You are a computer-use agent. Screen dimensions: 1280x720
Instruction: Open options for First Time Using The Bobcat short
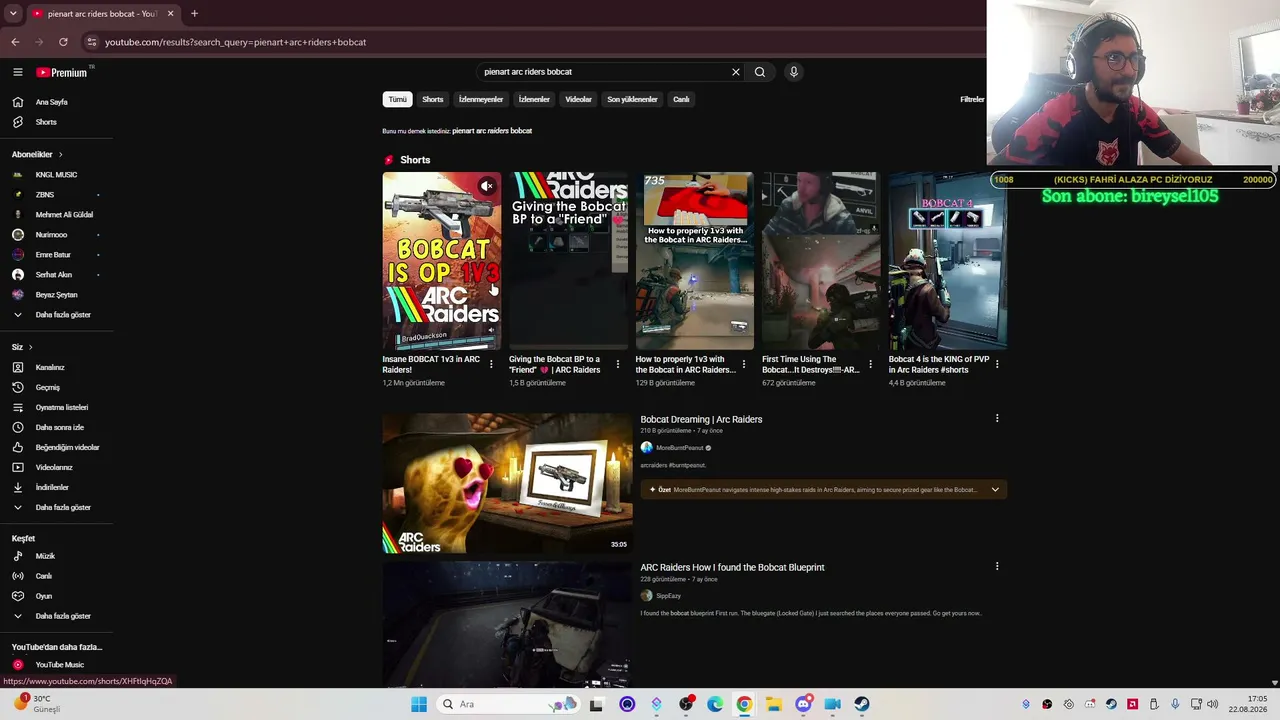(870, 364)
